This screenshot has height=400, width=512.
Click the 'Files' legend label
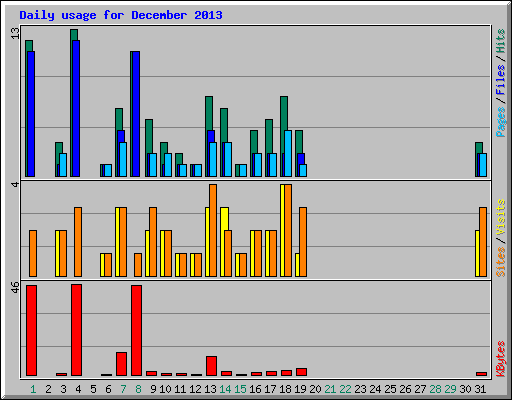point(501,79)
